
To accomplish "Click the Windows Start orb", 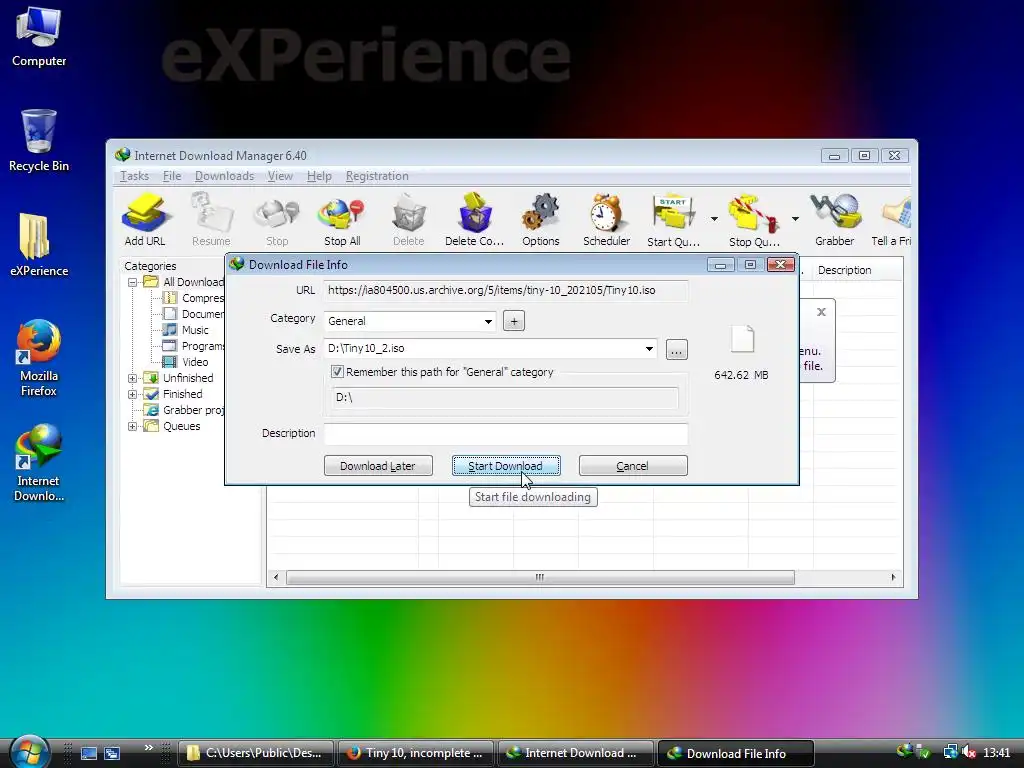I will click(x=29, y=752).
